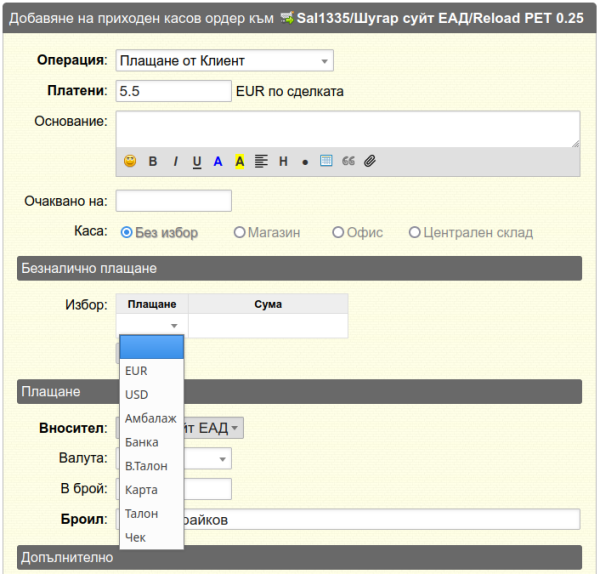Select the Офис cash desk radio
This screenshot has width=600, height=574.
tap(338, 232)
